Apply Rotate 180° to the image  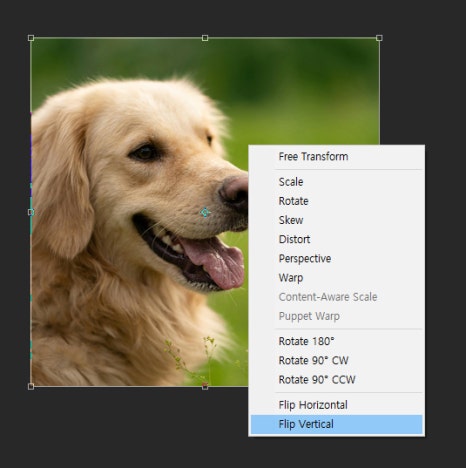(336, 341)
